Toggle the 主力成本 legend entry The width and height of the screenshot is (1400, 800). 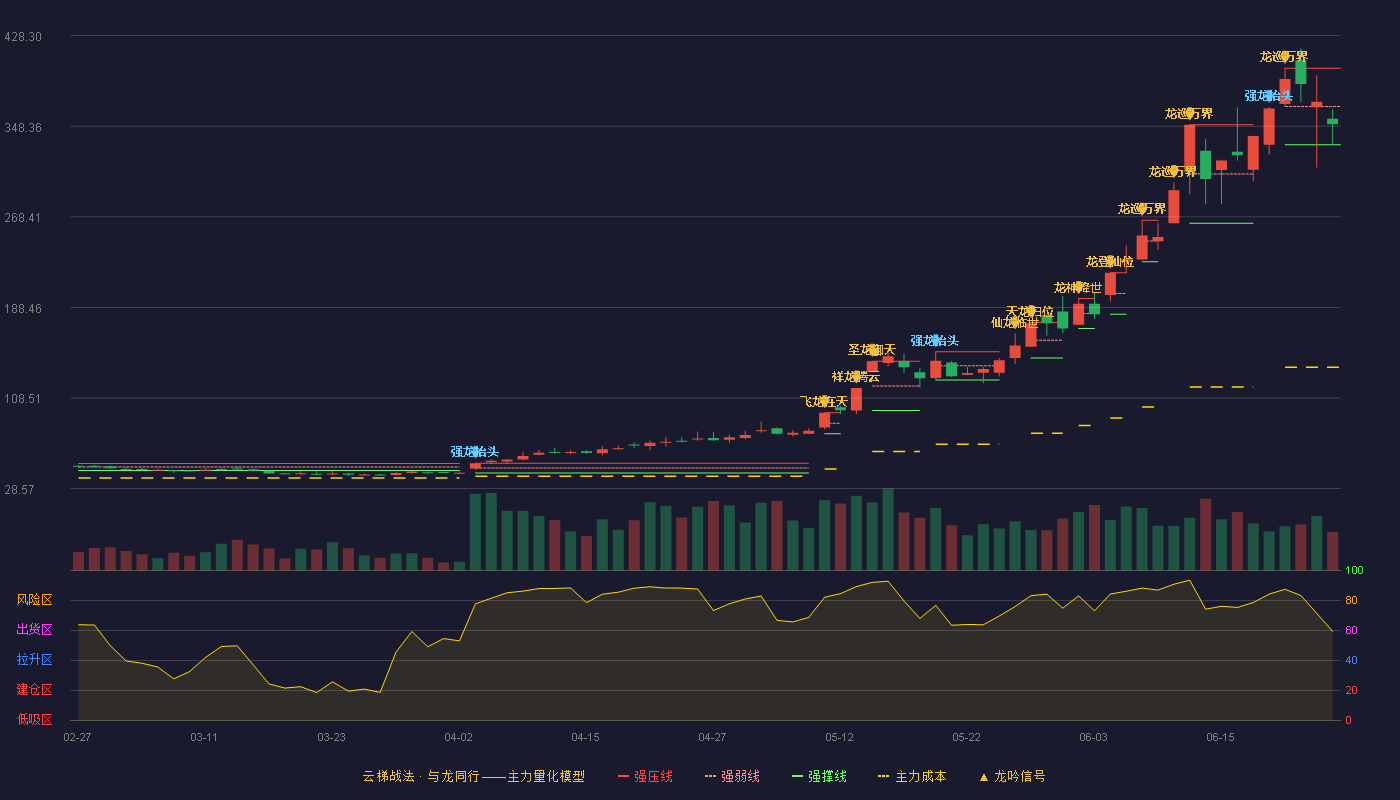click(912, 776)
